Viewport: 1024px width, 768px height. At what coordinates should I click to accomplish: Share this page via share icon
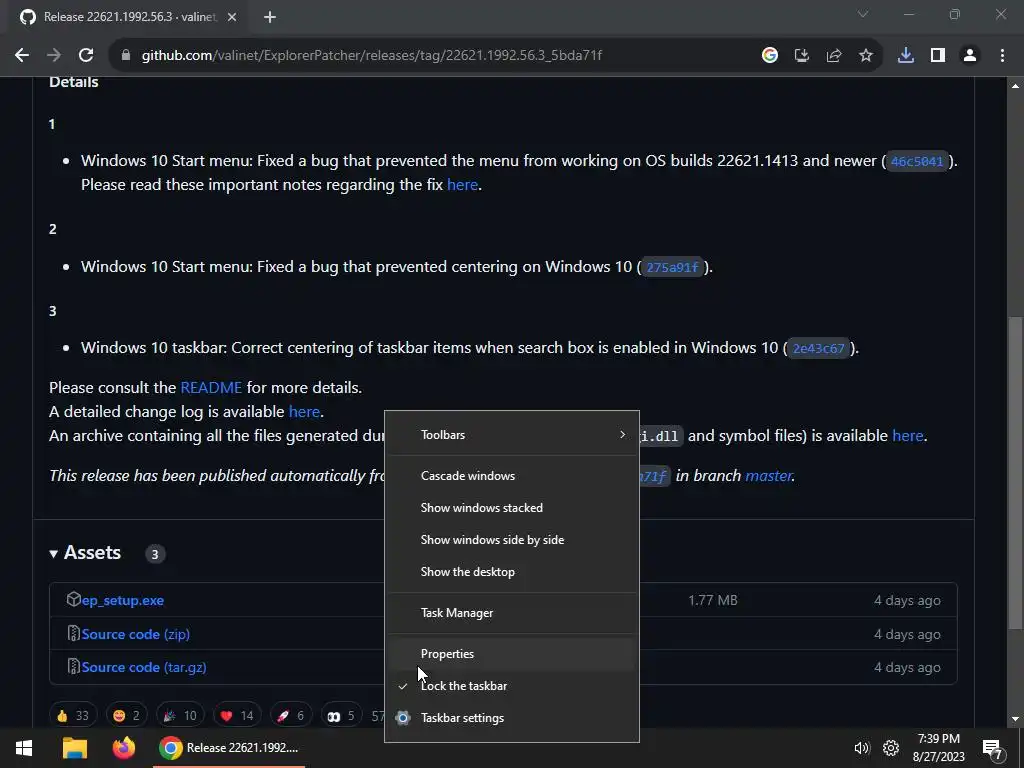(x=834, y=56)
